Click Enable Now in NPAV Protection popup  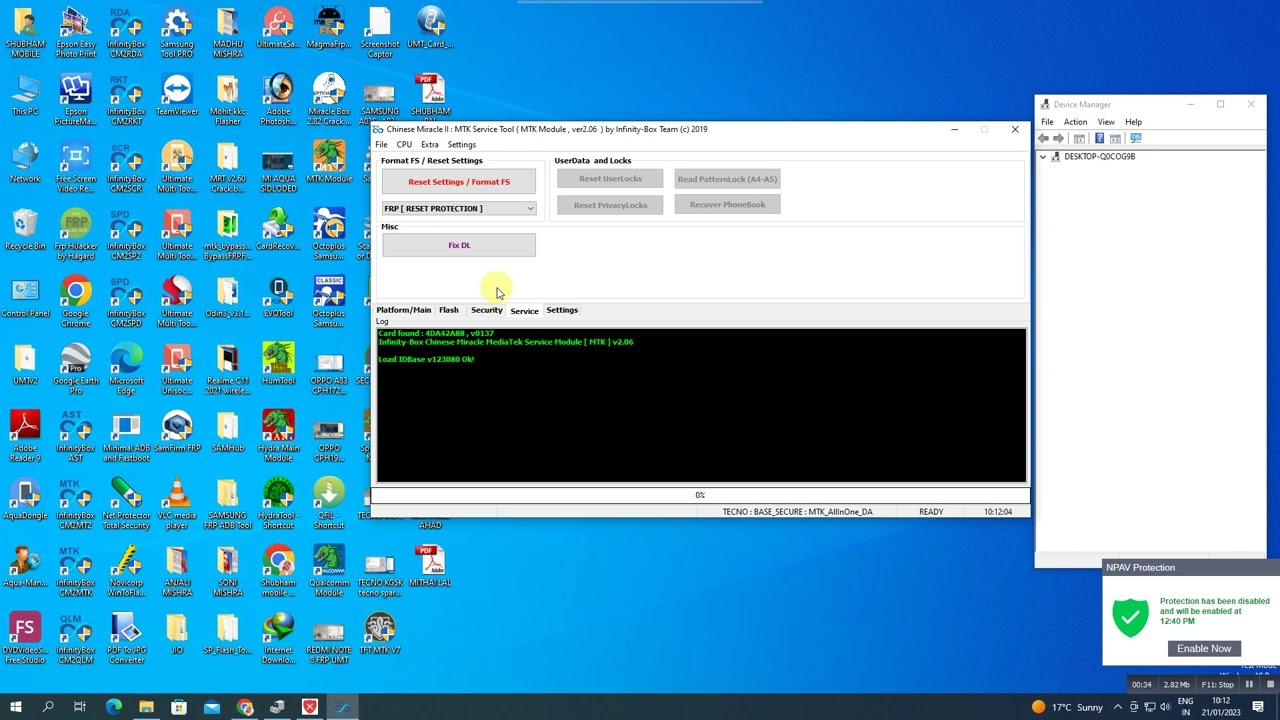click(1204, 649)
